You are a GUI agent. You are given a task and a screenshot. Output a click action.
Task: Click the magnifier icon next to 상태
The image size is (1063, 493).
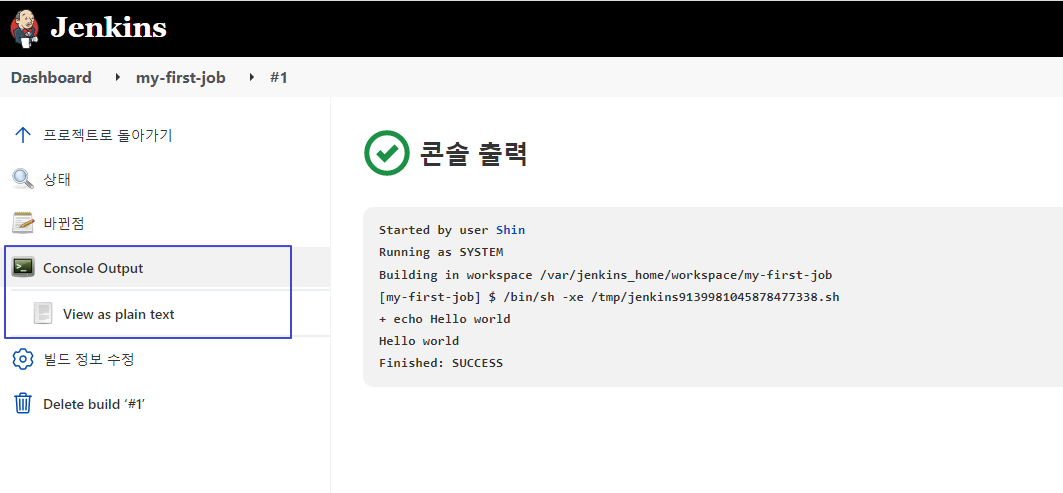click(x=22, y=179)
